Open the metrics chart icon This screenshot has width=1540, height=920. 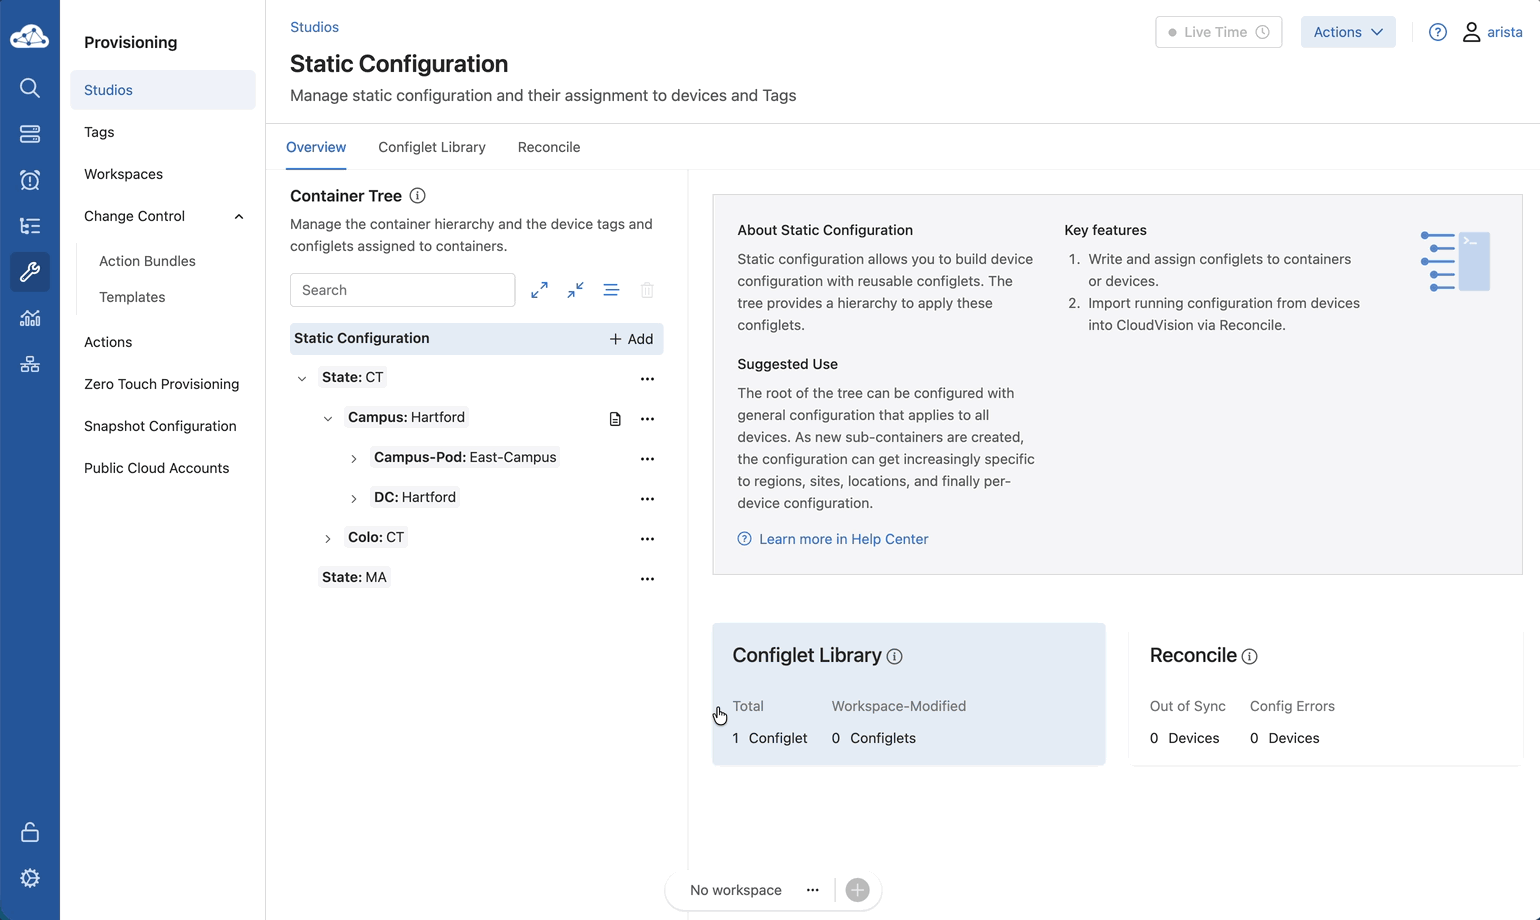click(x=30, y=318)
